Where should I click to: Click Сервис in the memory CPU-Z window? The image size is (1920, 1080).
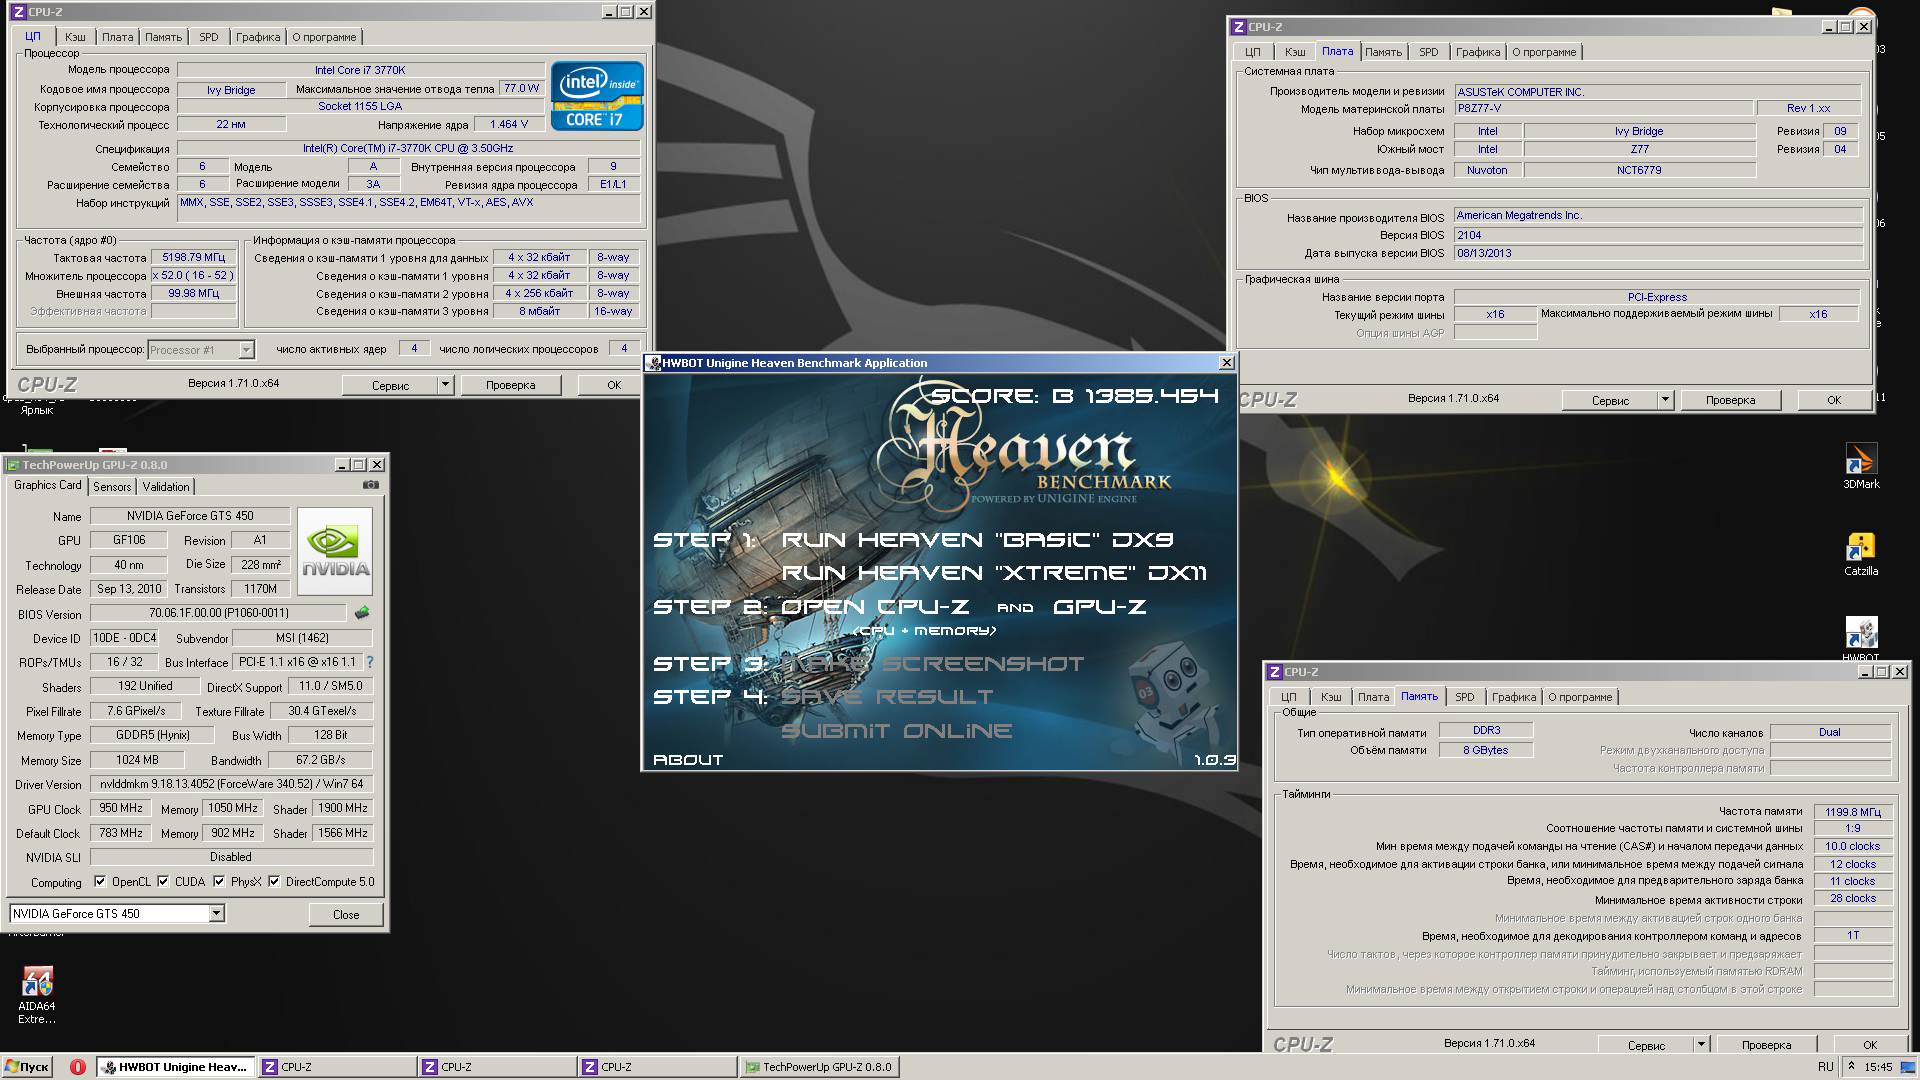pyautogui.click(x=1646, y=1045)
